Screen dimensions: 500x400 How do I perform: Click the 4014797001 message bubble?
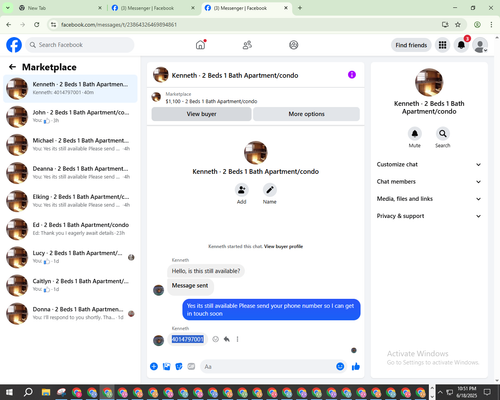point(187,339)
